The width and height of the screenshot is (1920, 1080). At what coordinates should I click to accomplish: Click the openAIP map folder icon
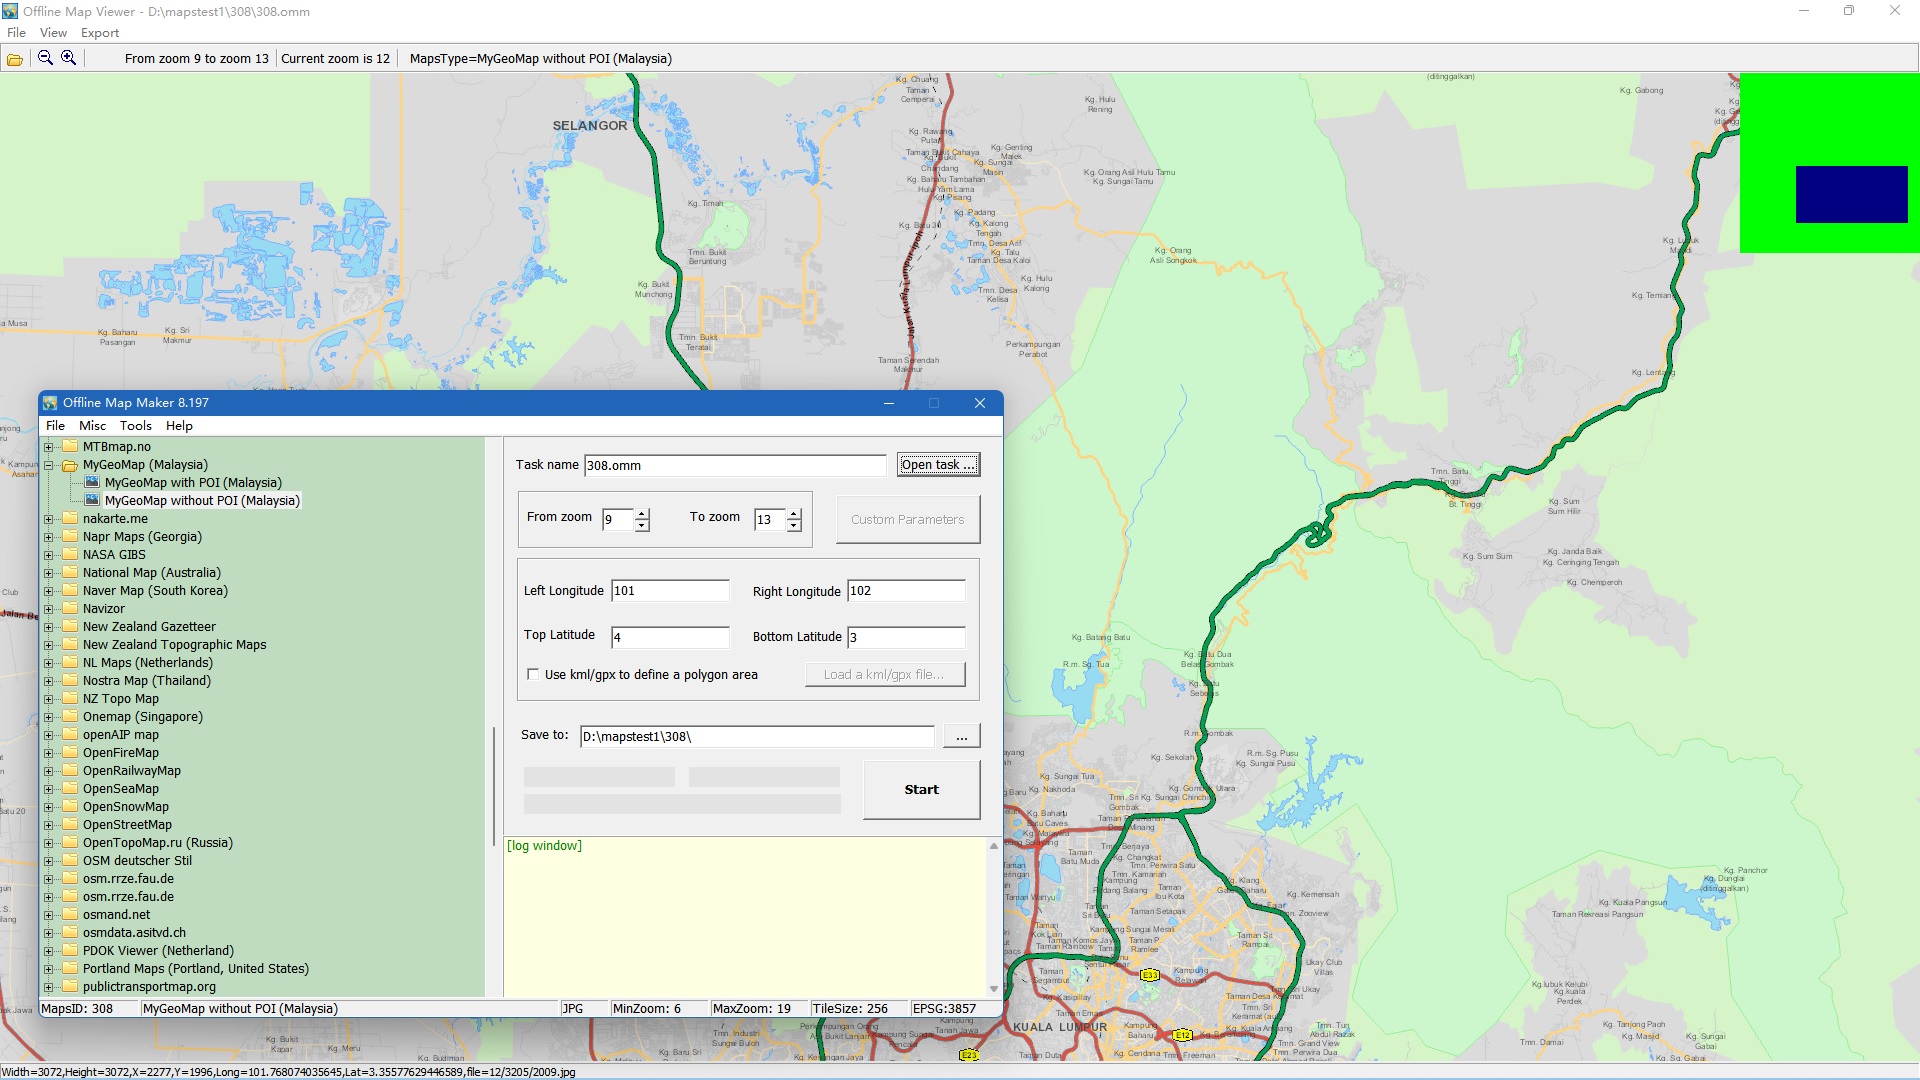[70, 735]
